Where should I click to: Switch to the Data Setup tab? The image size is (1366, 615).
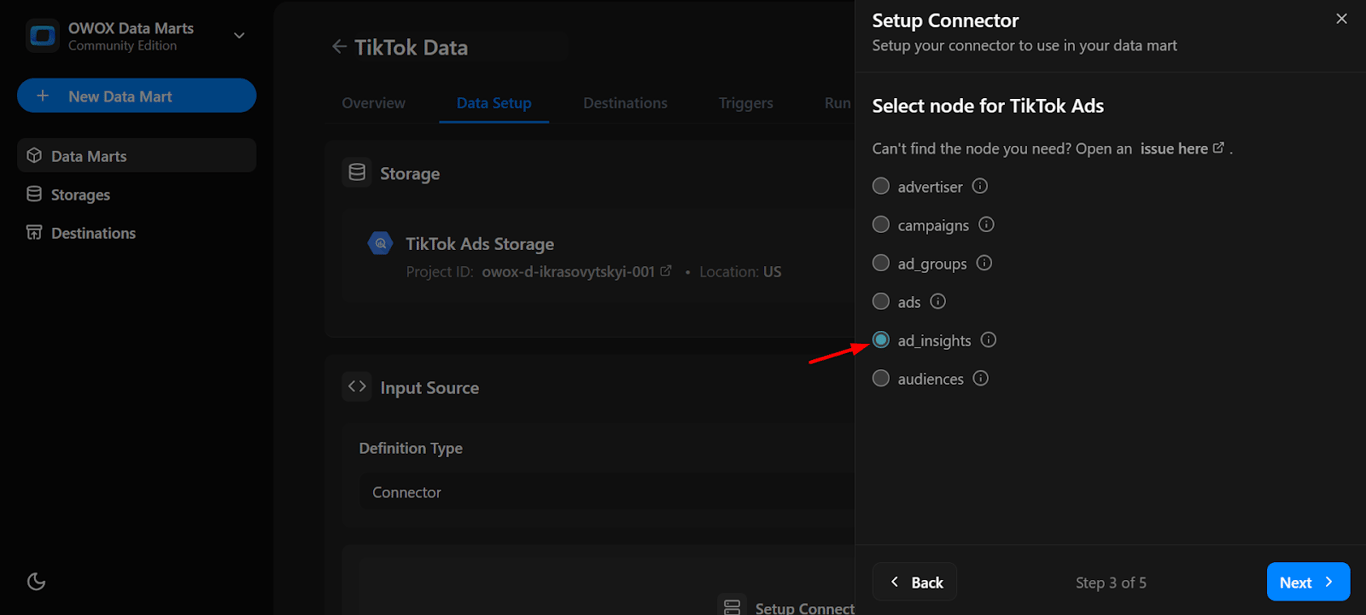pyautogui.click(x=494, y=103)
